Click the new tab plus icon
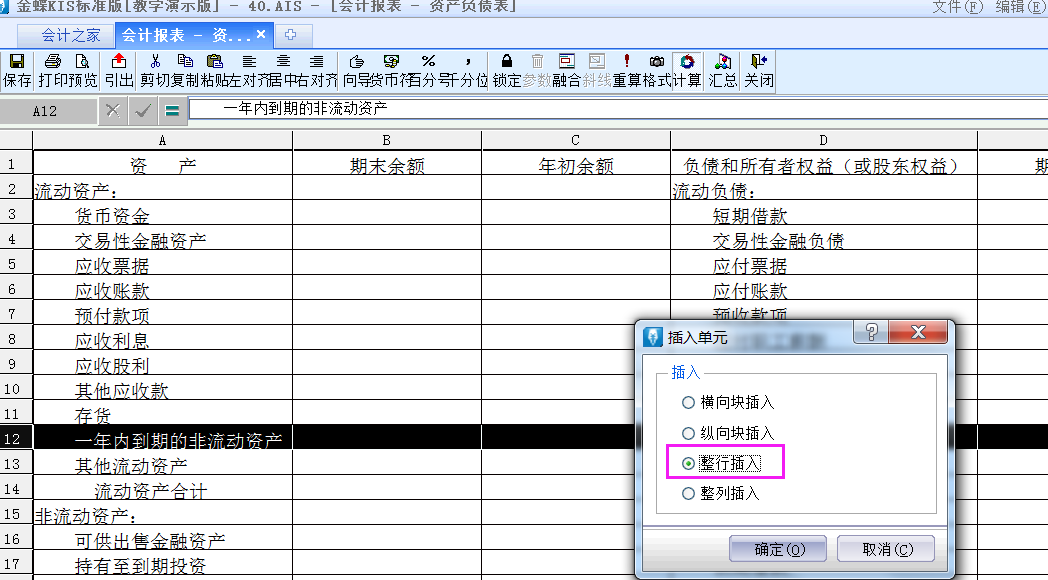The height and width of the screenshot is (580, 1048). (x=290, y=33)
